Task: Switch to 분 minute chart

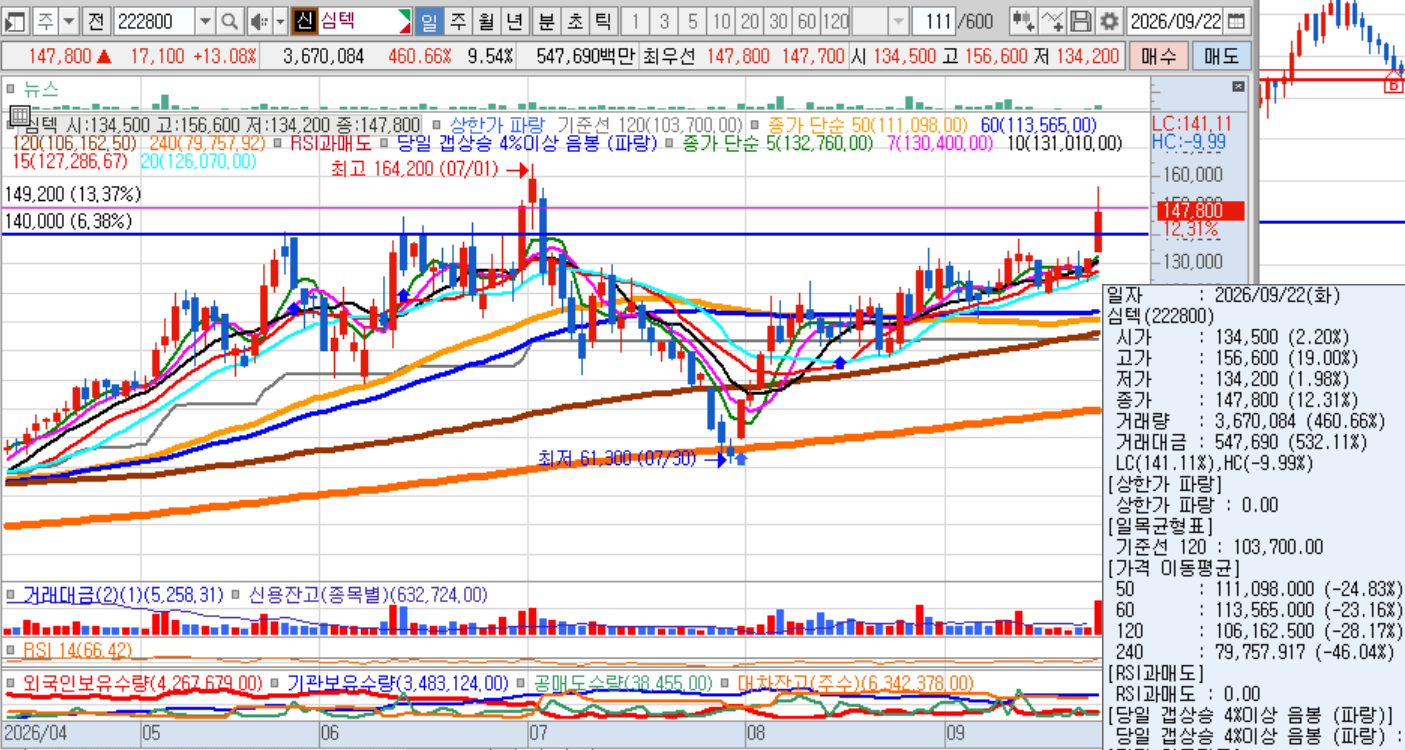Action: (546, 20)
